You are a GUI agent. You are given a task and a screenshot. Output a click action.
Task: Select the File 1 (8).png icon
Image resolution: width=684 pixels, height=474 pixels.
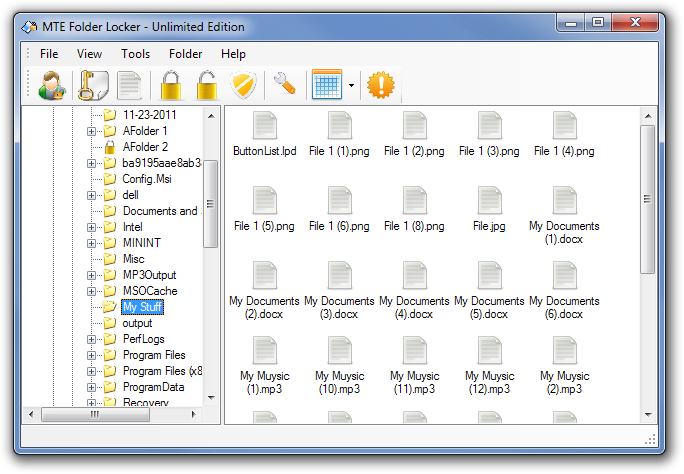415,201
